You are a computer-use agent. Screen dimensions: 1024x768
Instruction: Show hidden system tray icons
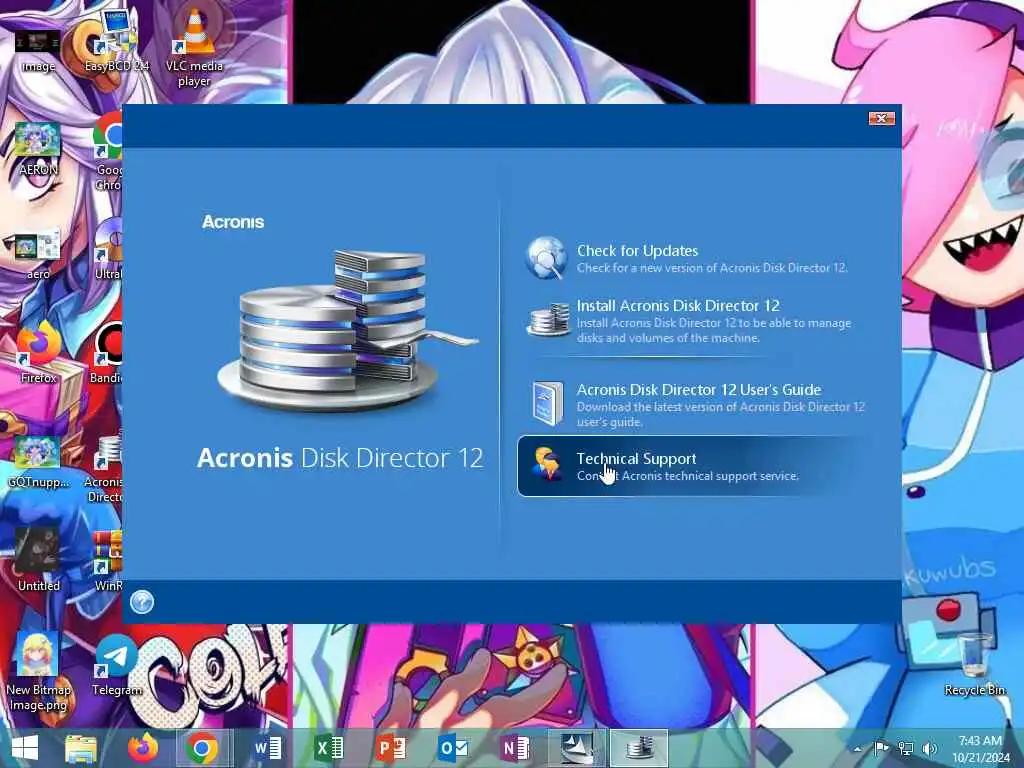point(858,749)
